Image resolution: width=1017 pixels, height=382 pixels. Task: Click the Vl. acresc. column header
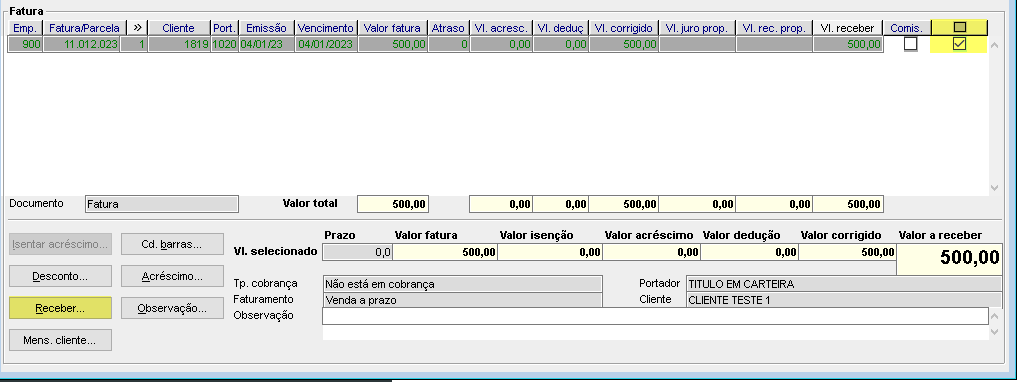click(501, 28)
